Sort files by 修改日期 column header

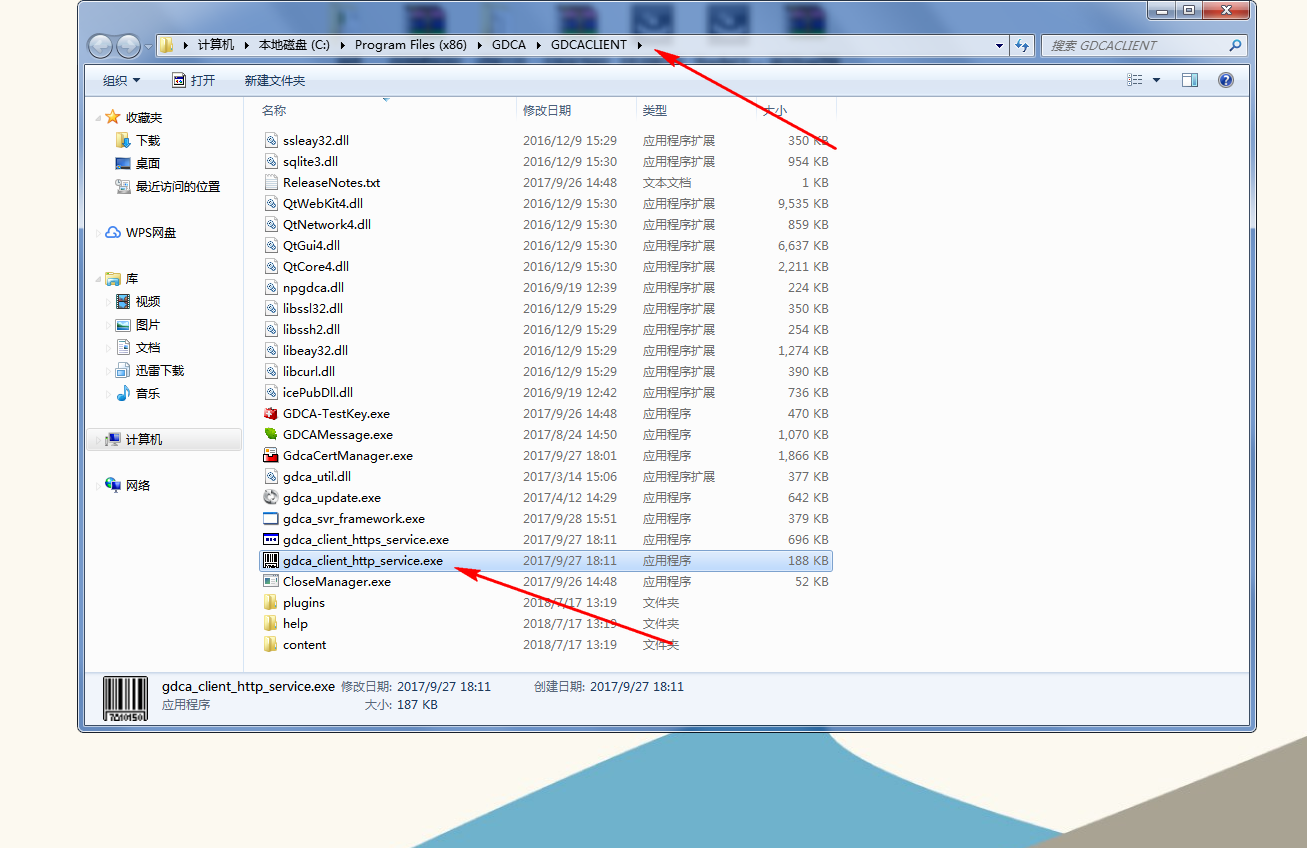click(x=546, y=110)
